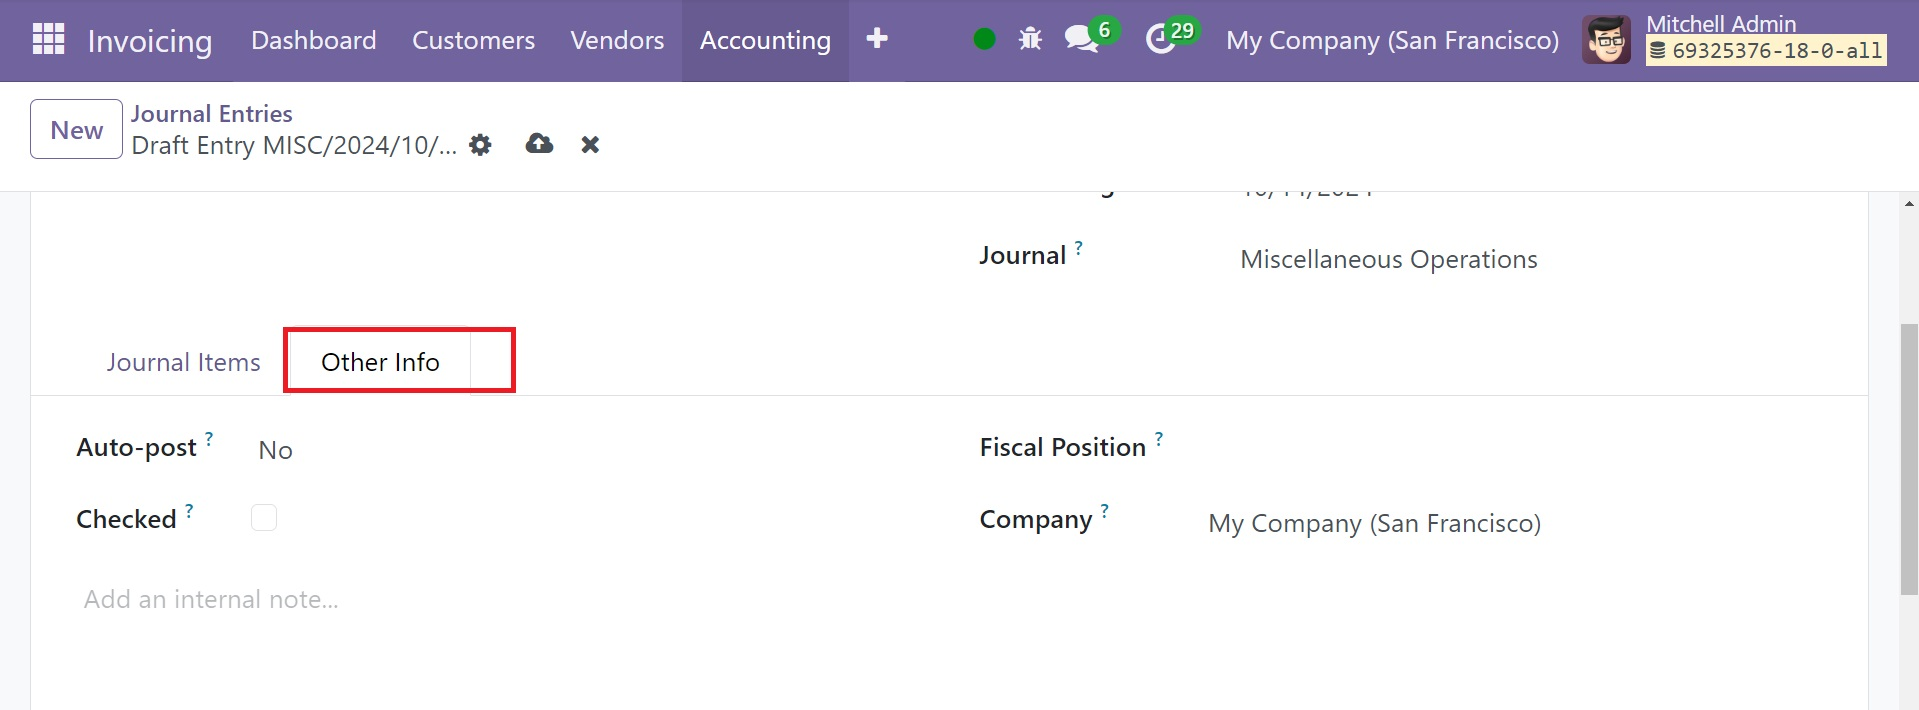Open the debug bug icon menu
The width and height of the screenshot is (1919, 710).
(1030, 40)
